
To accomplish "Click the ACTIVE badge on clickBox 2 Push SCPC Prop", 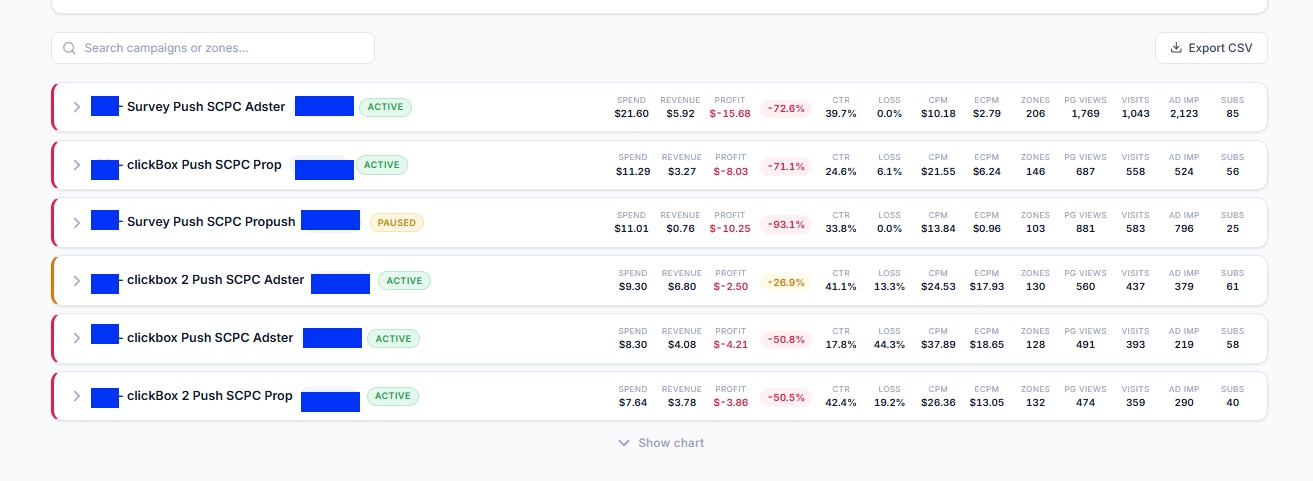I will coord(393,396).
